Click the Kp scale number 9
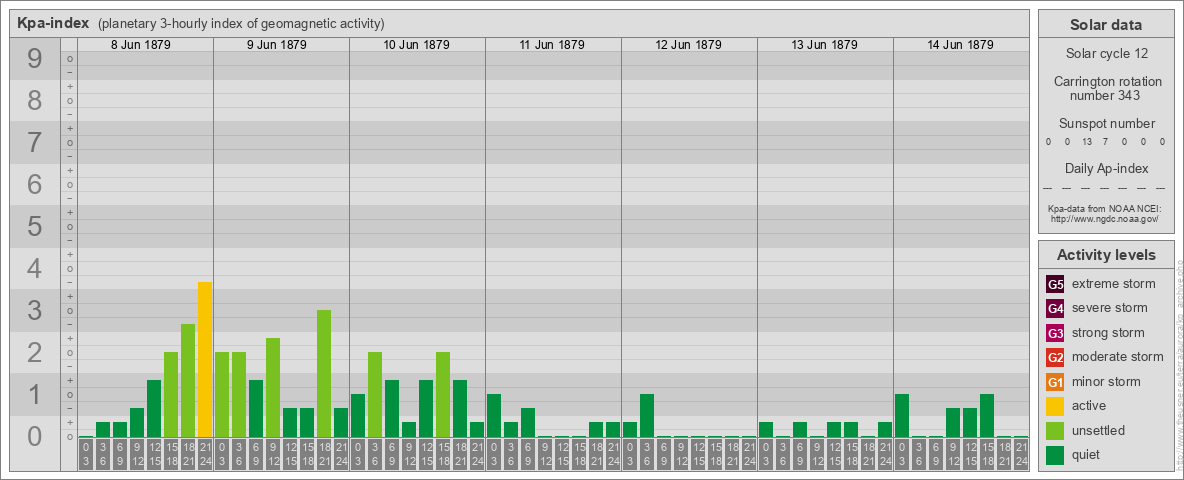This screenshot has height=480, width=1184. pos(35,59)
